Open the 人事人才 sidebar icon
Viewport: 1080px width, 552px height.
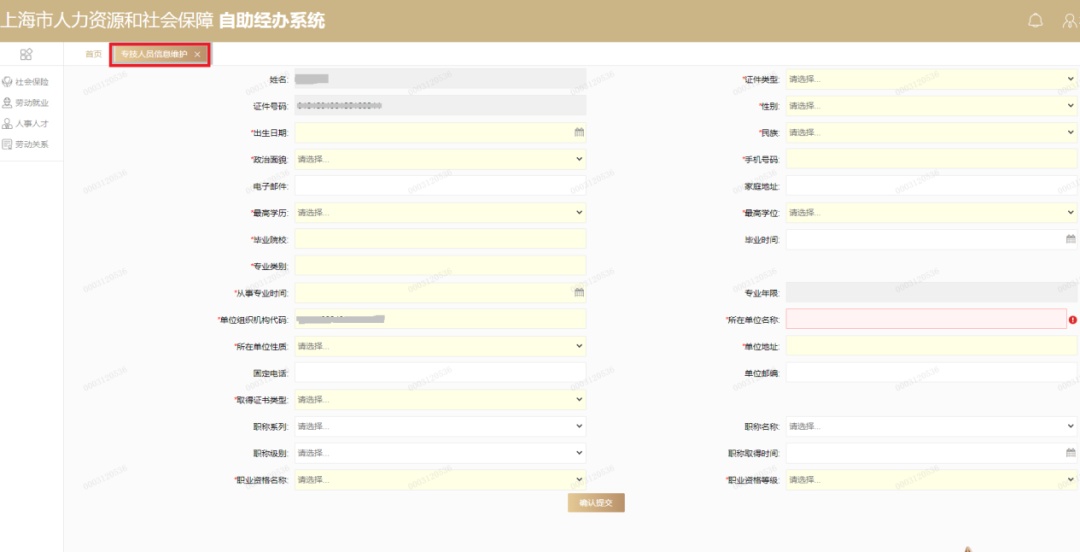coord(8,123)
